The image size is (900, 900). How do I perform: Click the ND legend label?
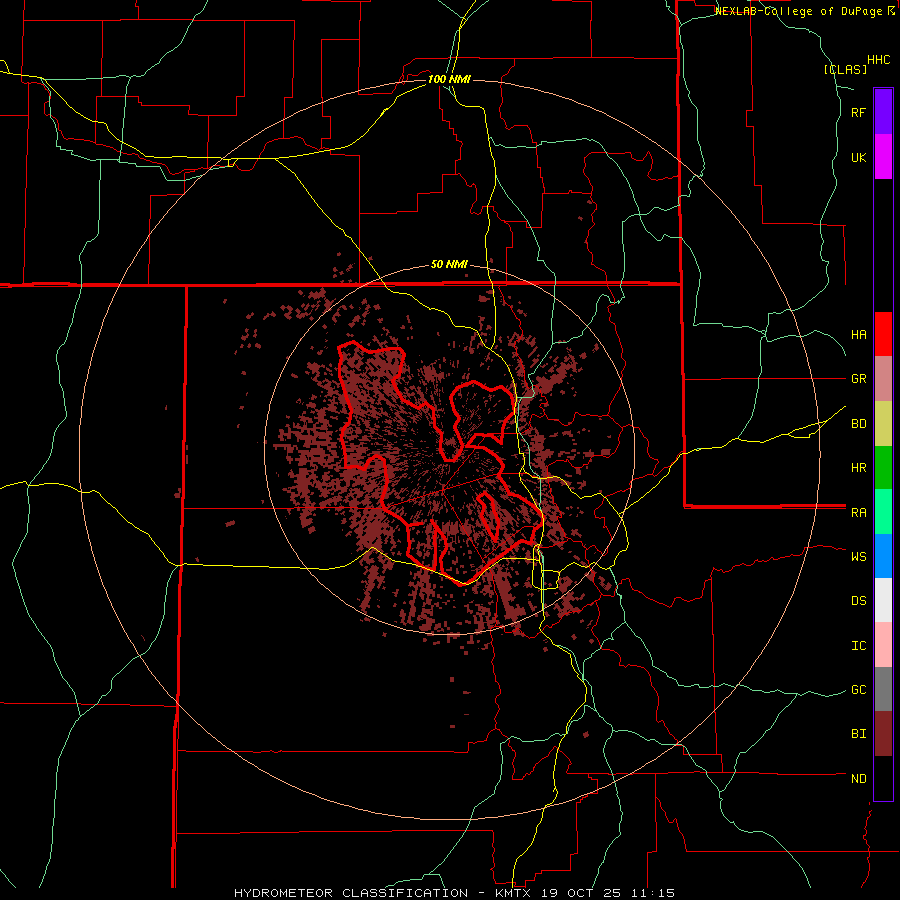coord(858,778)
